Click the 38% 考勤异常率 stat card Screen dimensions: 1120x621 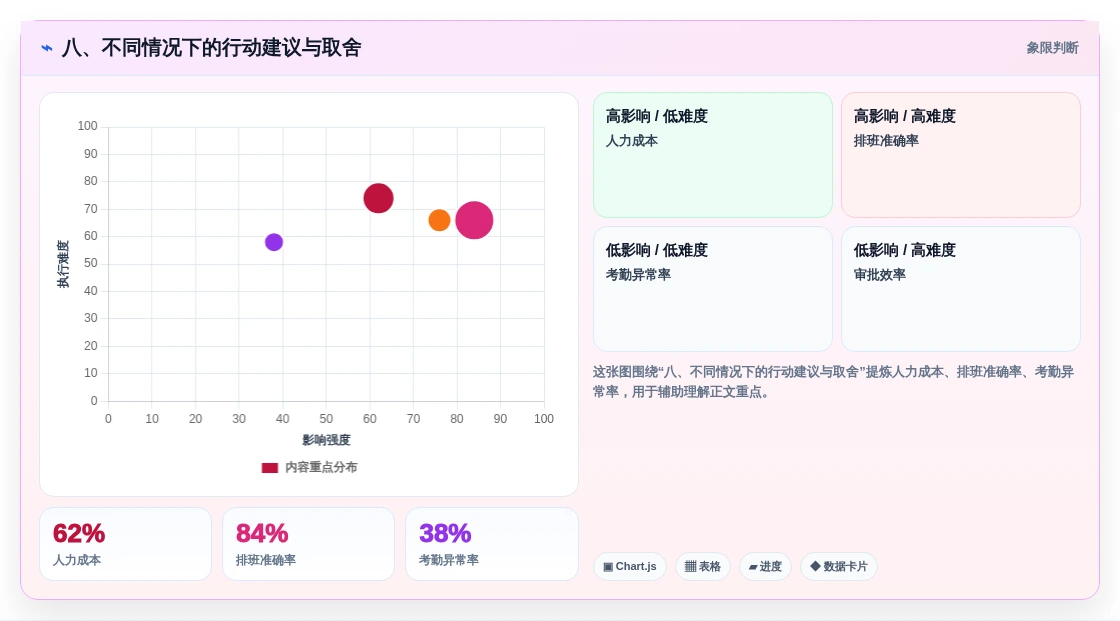click(x=491, y=544)
